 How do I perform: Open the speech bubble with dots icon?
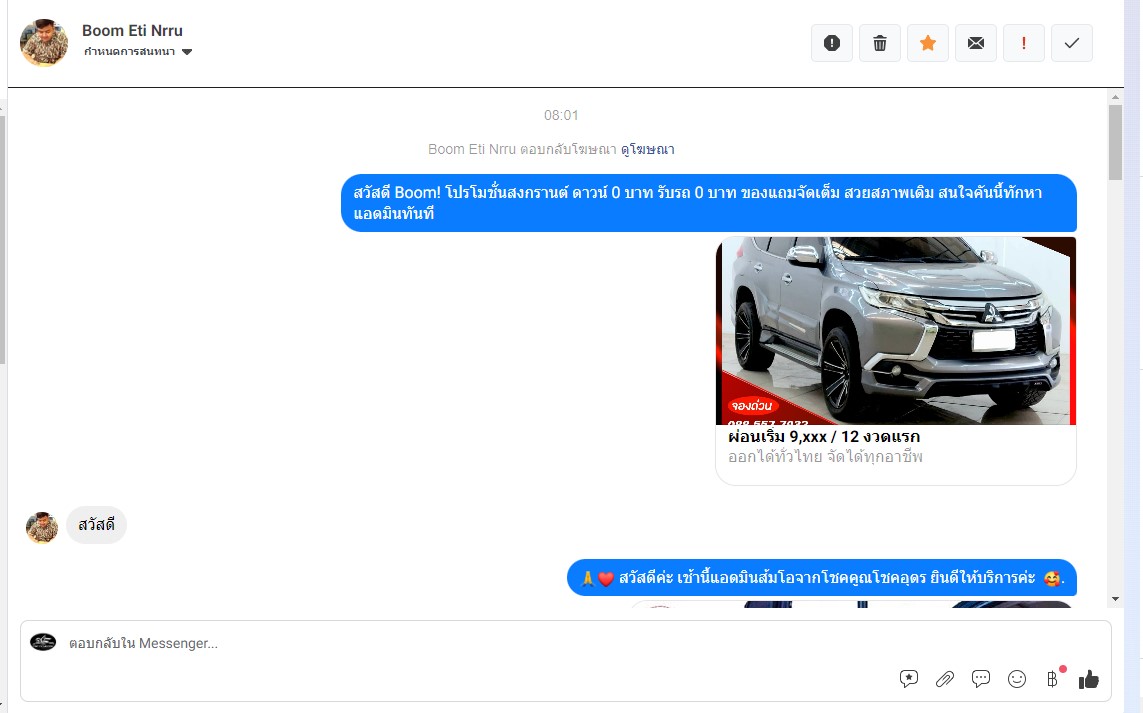pos(981,679)
